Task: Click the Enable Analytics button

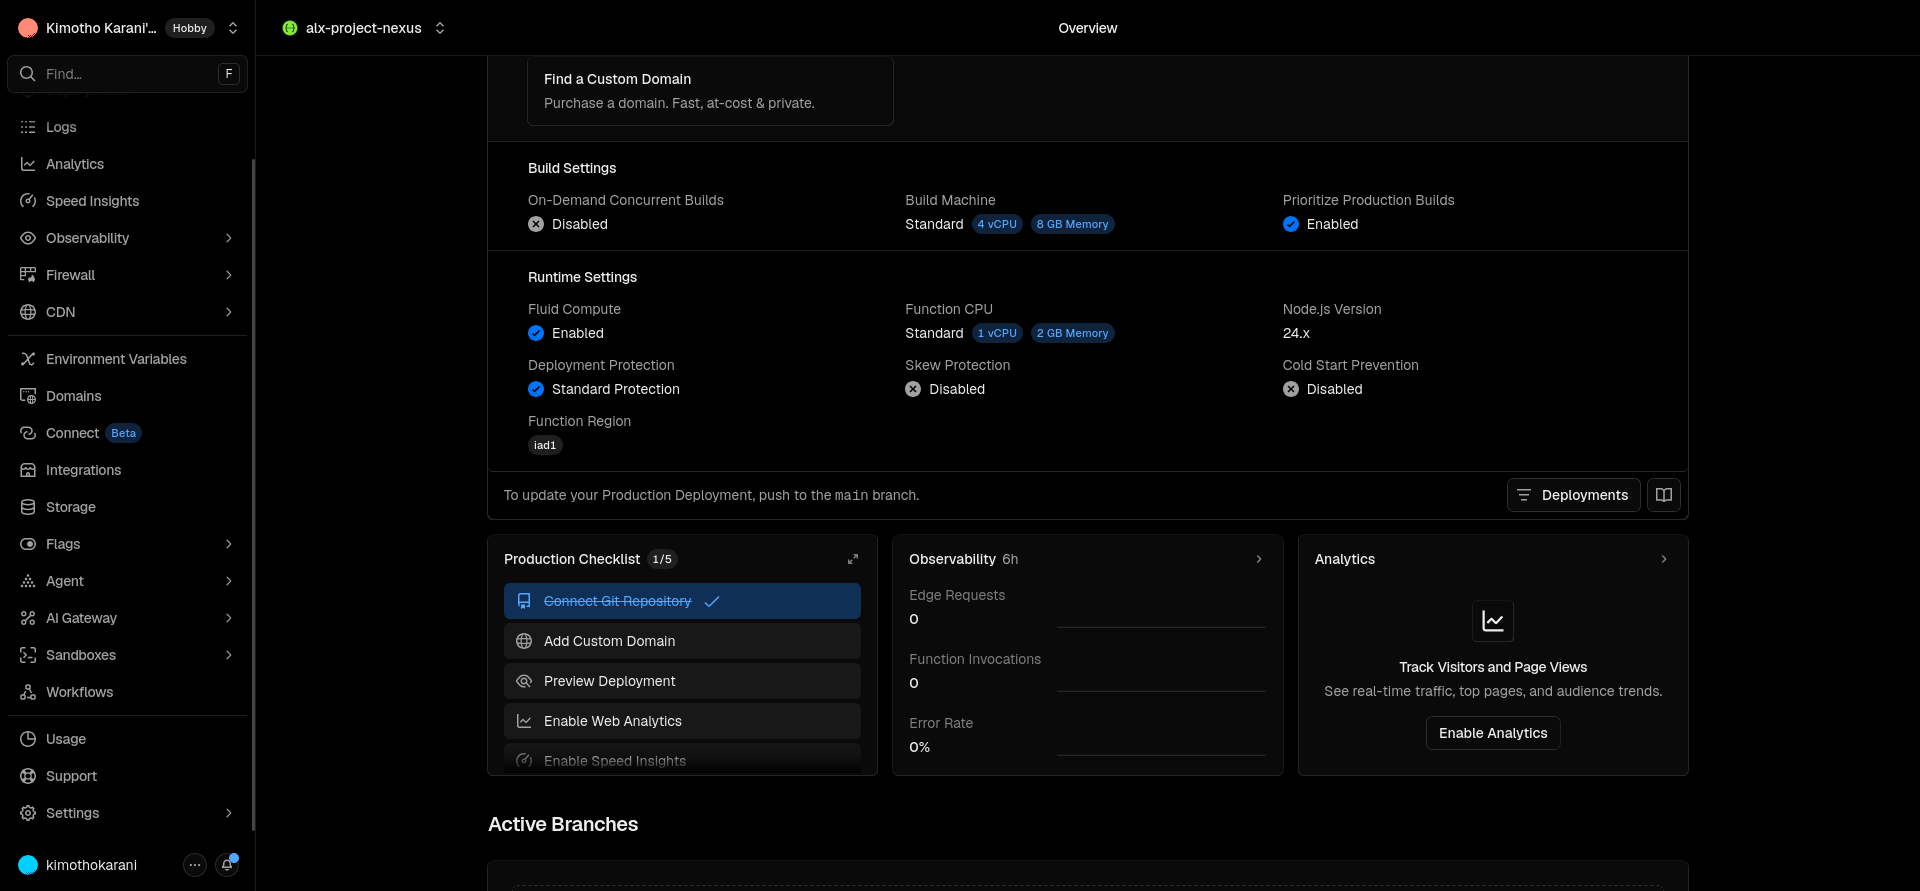Action: coord(1493,733)
